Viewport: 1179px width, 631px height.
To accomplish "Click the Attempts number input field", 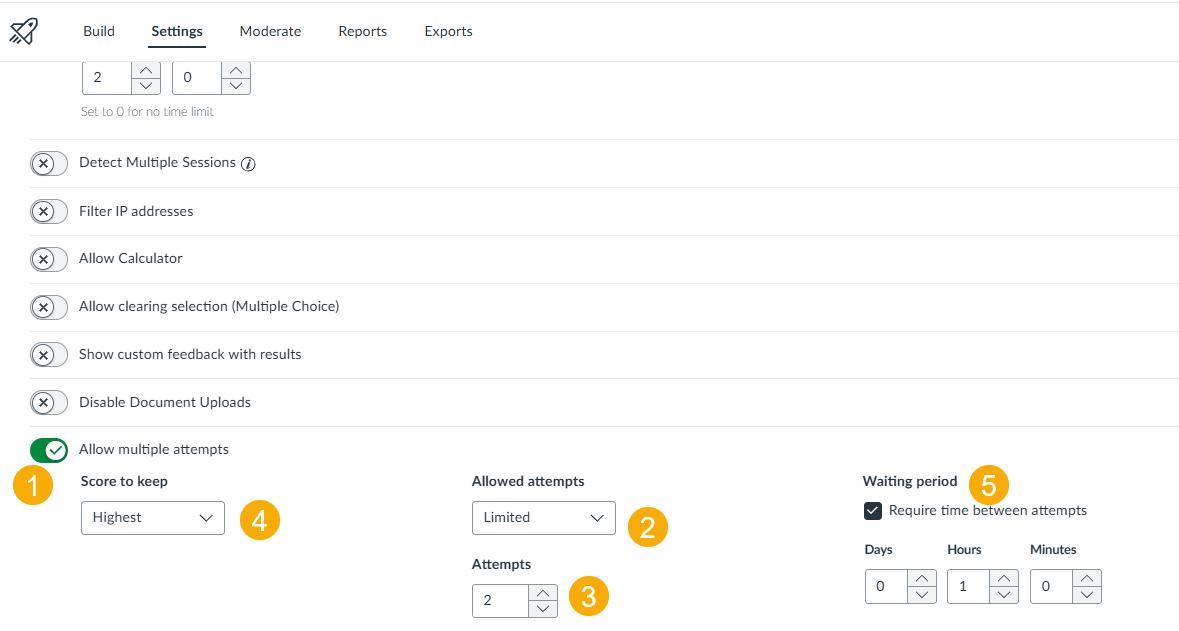I will pyautogui.click(x=499, y=601).
